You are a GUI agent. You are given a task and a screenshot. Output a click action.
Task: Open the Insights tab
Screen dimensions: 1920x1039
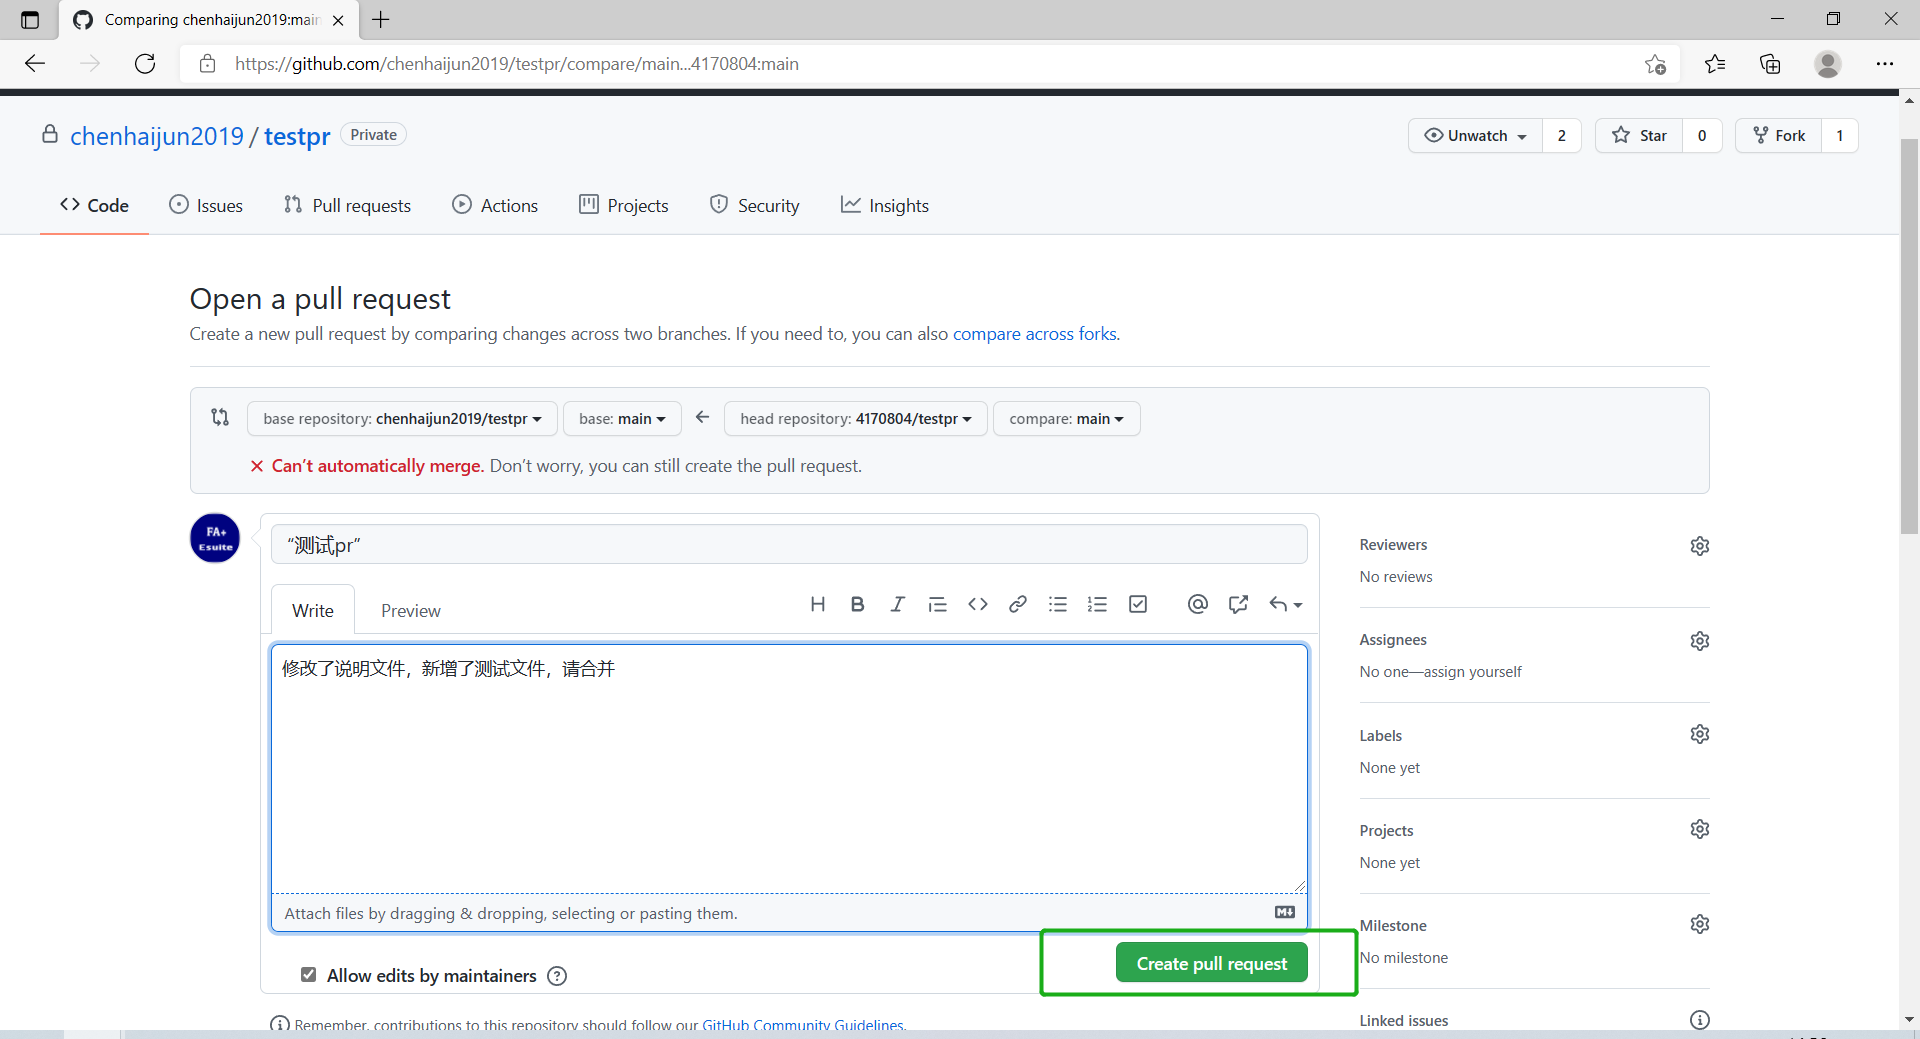click(x=885, y=205)
